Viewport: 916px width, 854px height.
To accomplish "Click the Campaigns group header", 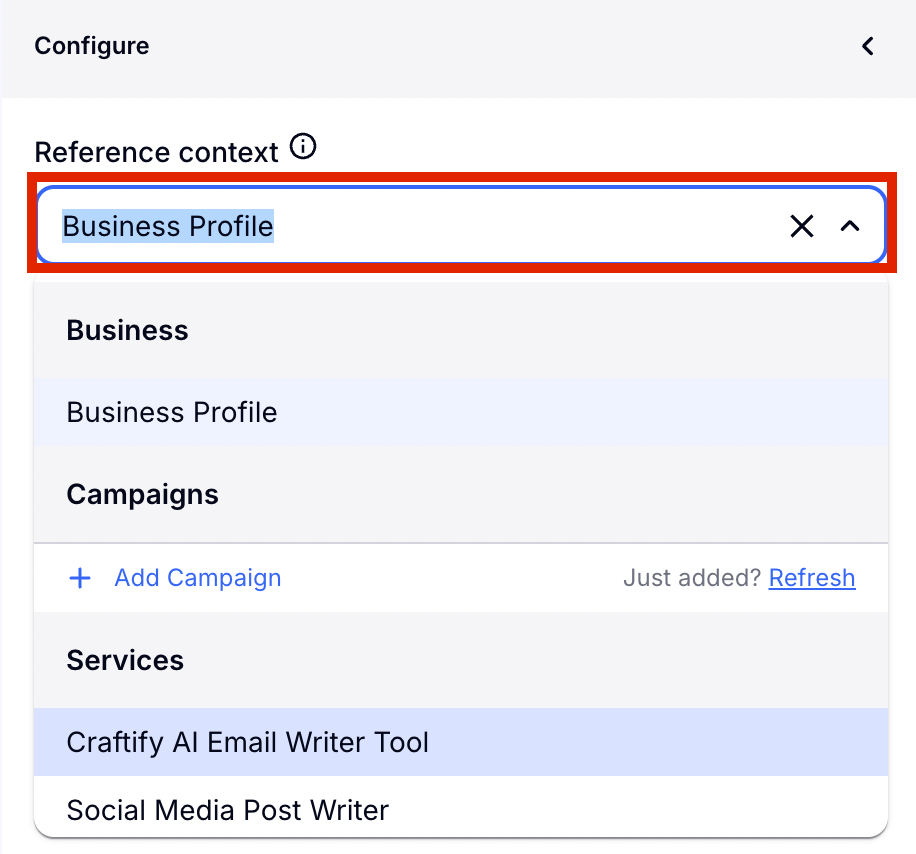I will (x=142, y=495).
